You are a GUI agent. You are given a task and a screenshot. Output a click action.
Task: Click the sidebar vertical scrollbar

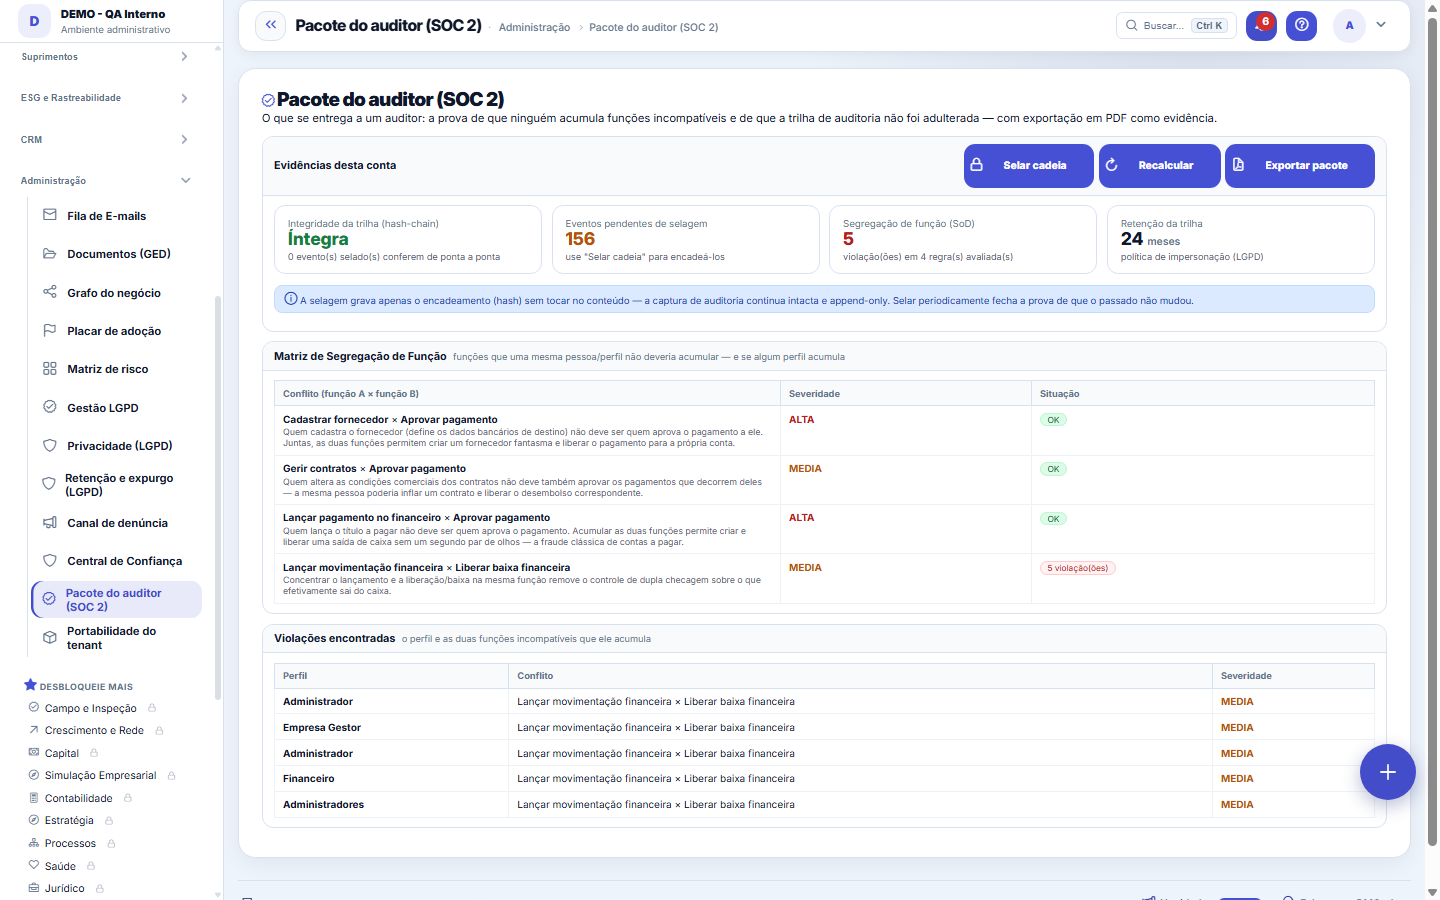(x=217, y=498)
